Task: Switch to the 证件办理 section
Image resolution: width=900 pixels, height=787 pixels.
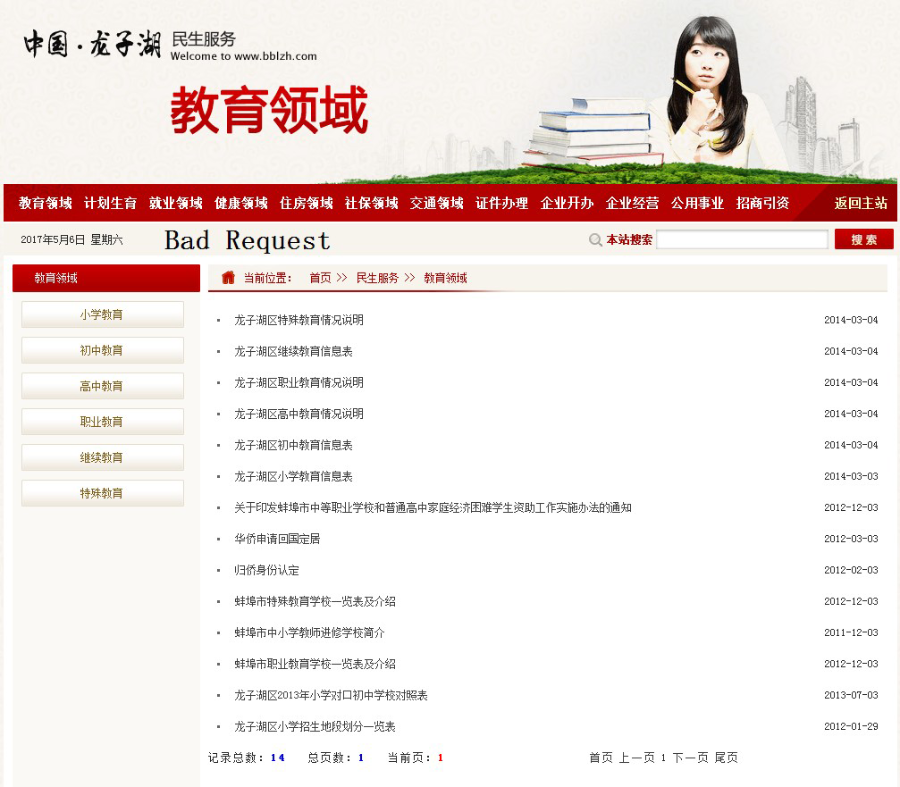Action: tap(501, 202)
